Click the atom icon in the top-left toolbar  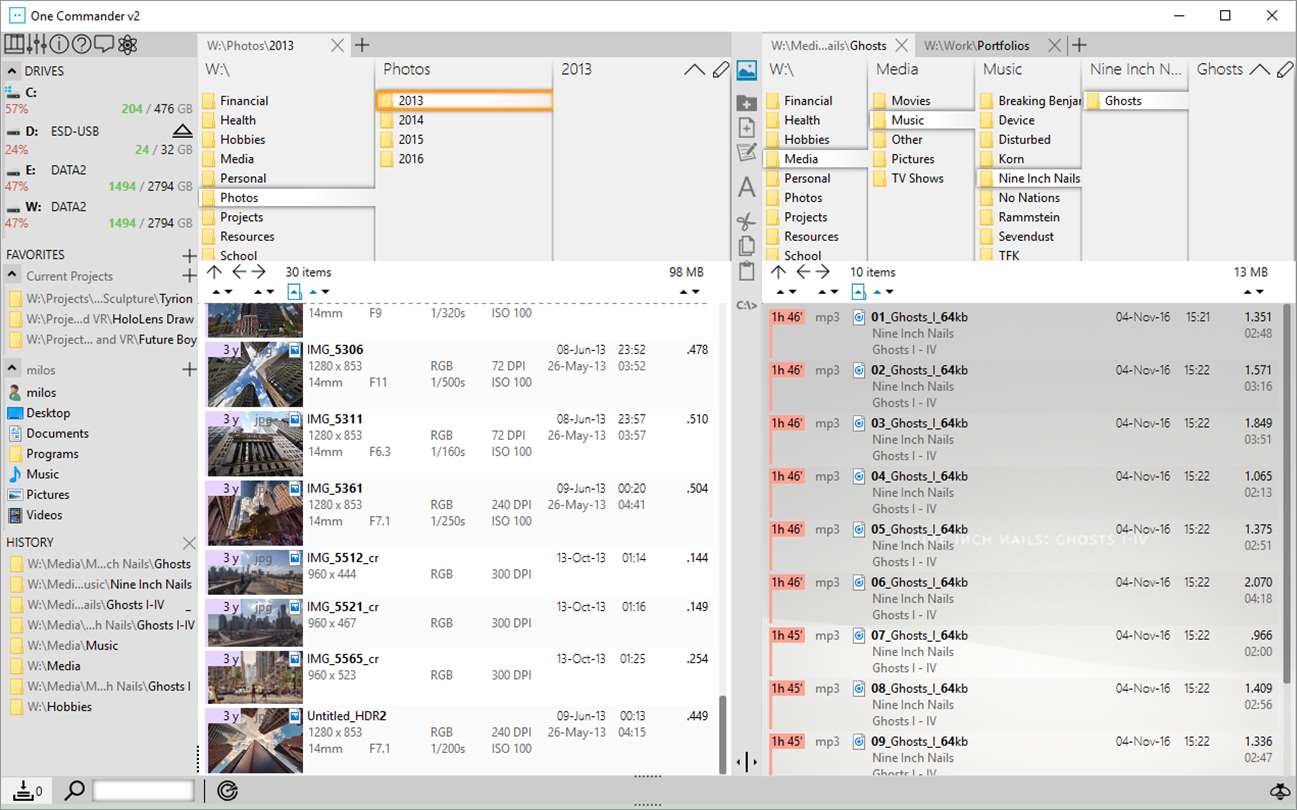[x=127, y=44]
